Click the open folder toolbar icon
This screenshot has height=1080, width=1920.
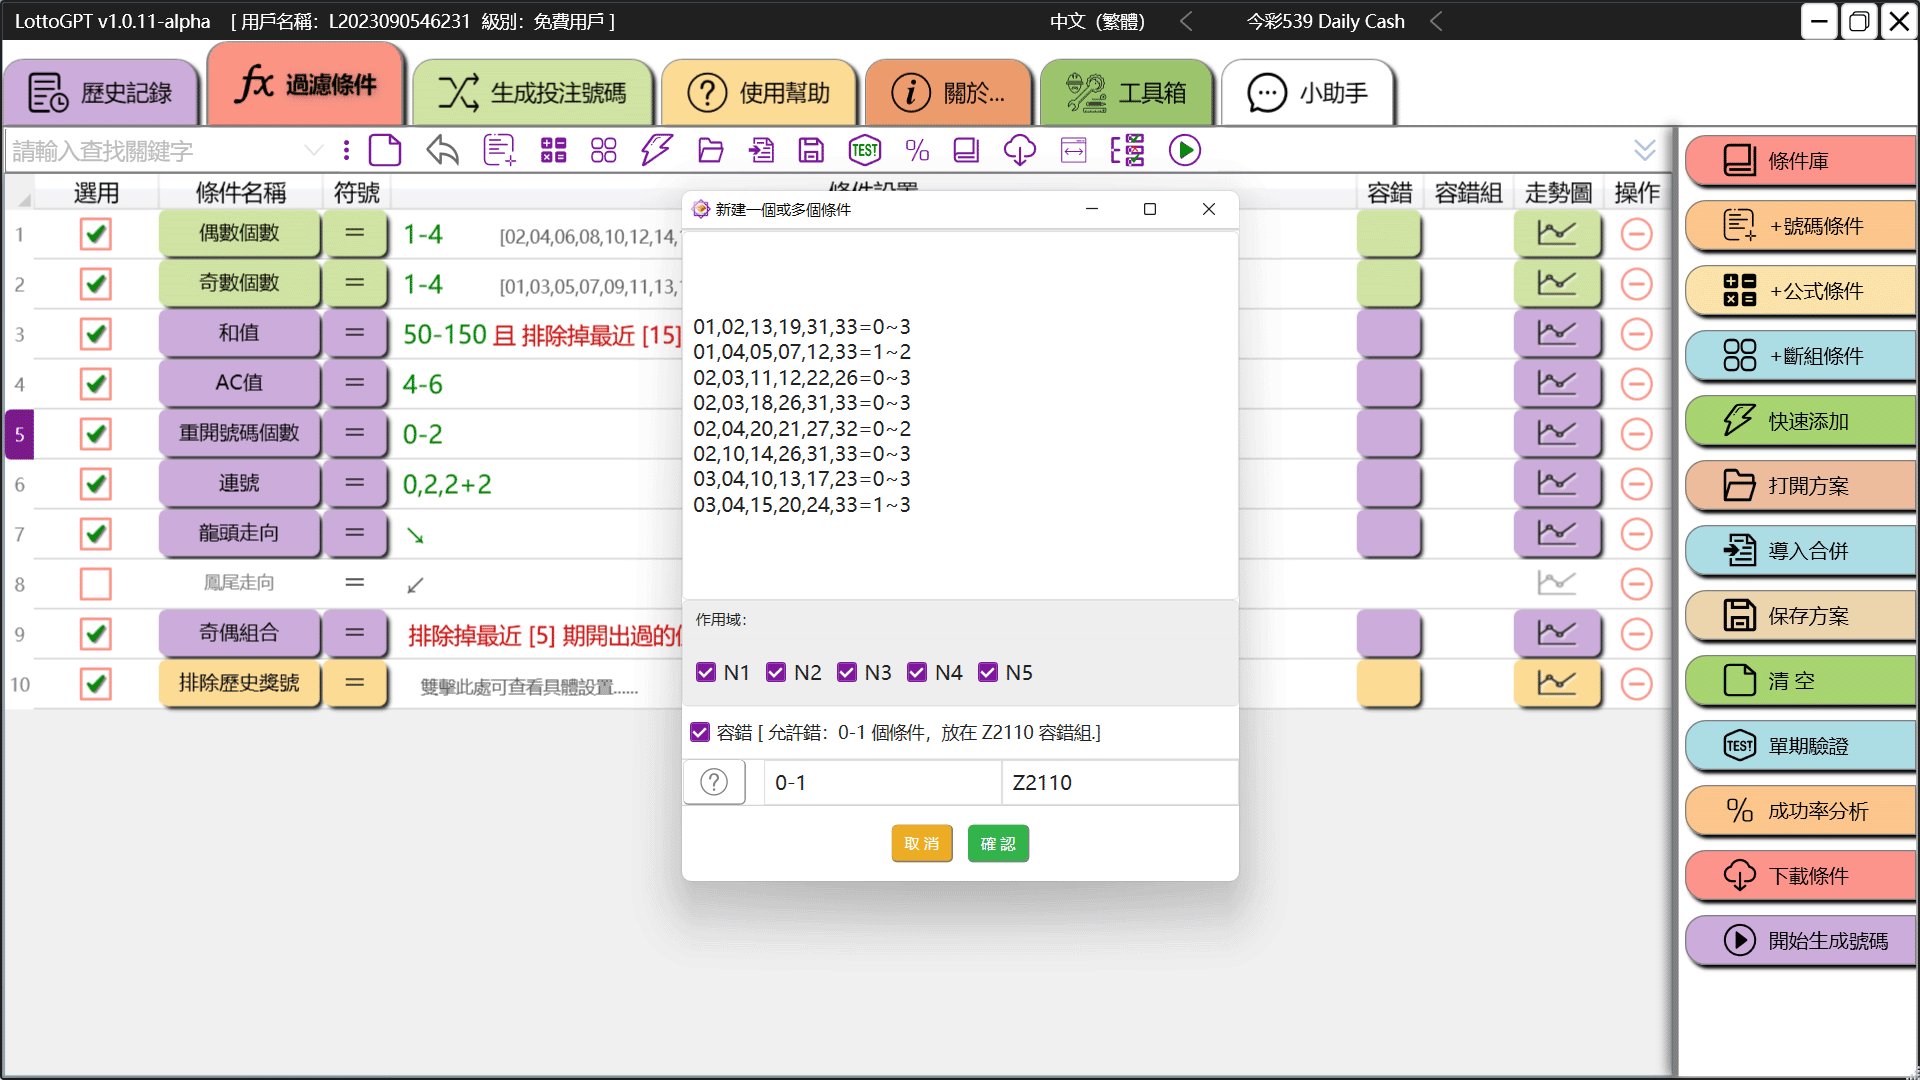pos(711,150)
